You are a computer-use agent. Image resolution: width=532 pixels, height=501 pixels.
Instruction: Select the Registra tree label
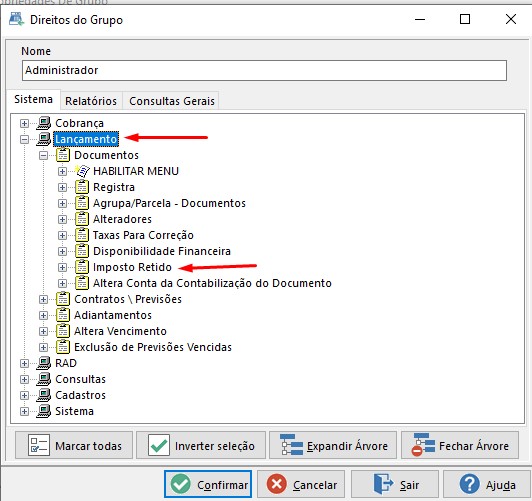[x=114, y=187]
